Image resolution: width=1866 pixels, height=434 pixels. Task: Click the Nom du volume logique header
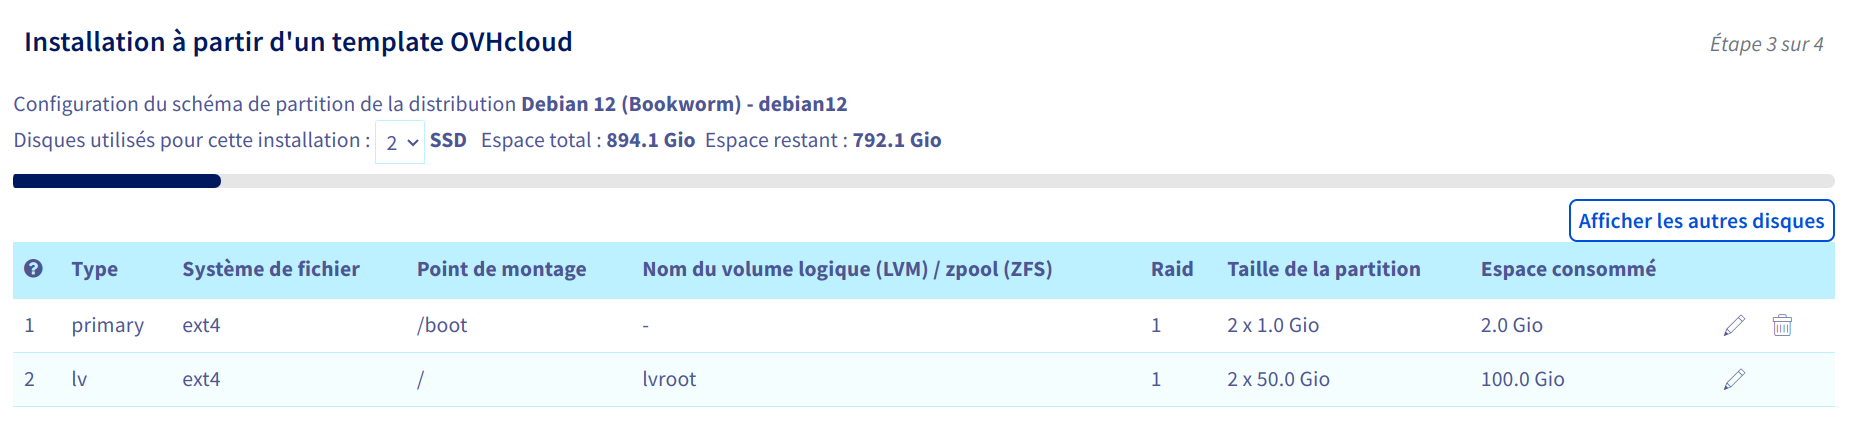(847, 269)
